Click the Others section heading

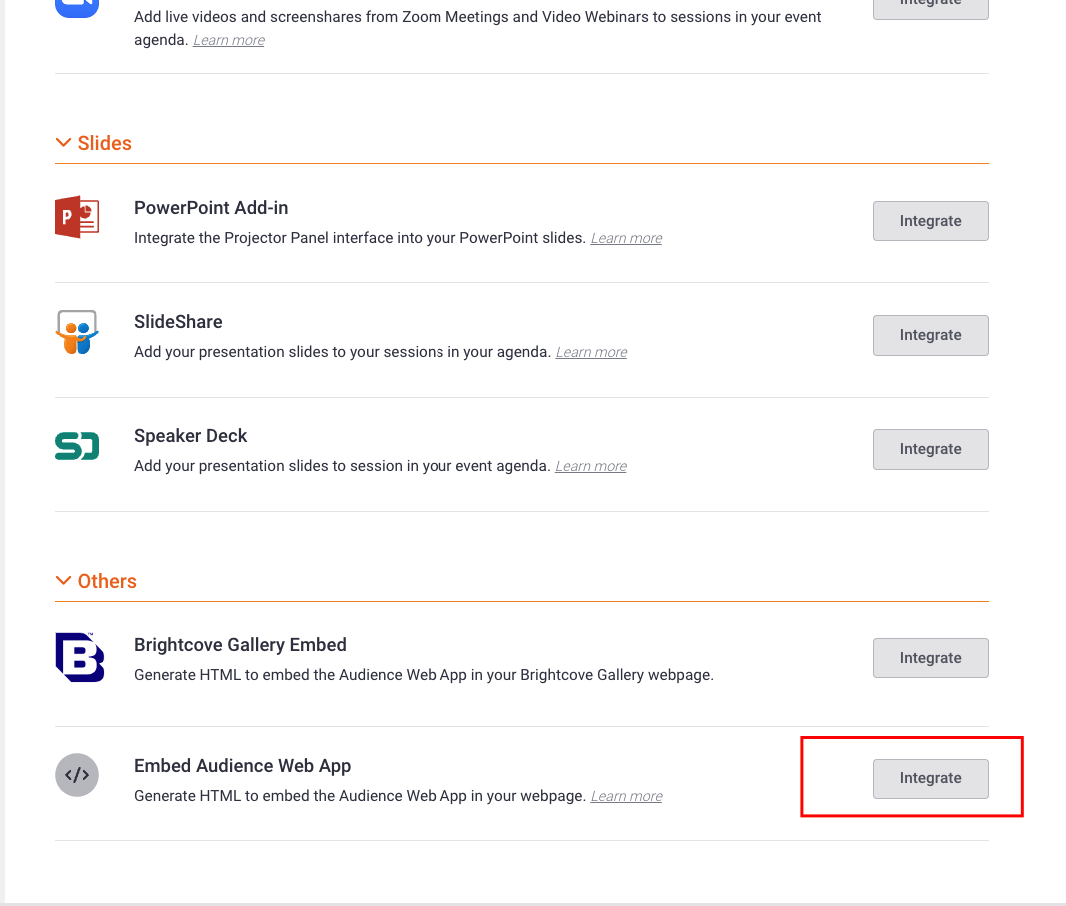coord(107,581)
